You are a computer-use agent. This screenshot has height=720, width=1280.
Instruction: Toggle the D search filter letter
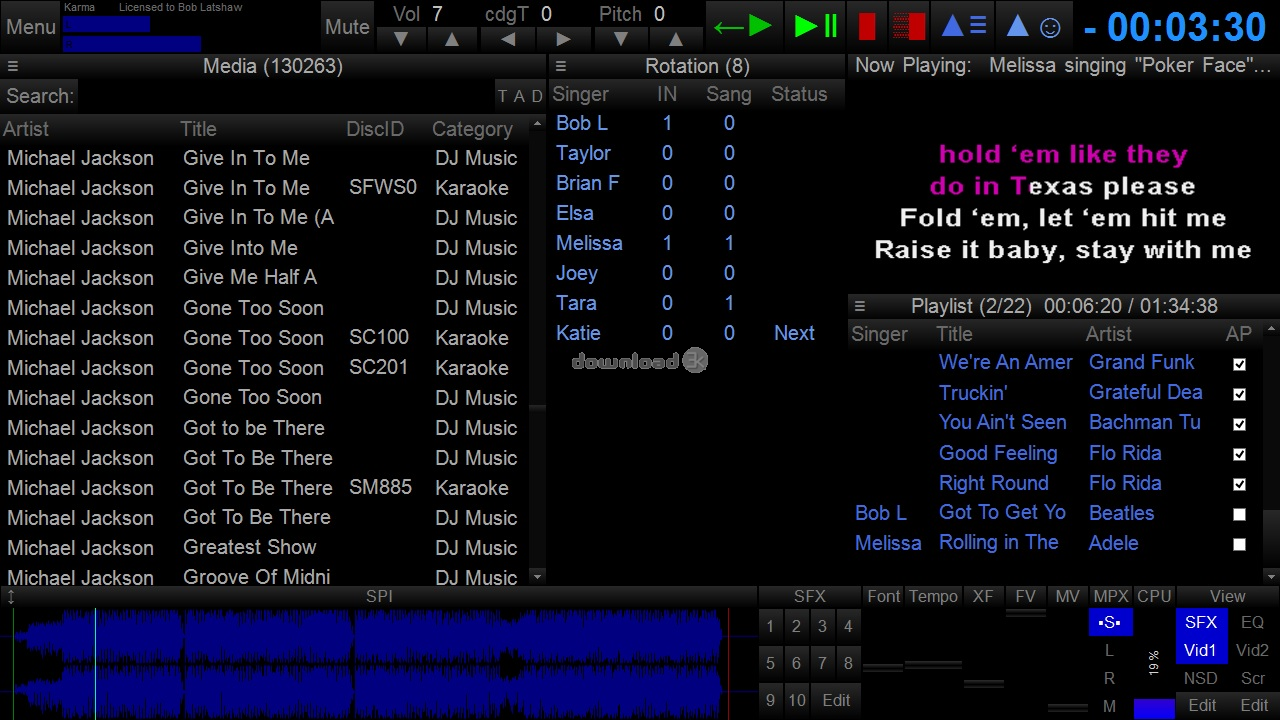click(537, 96)
